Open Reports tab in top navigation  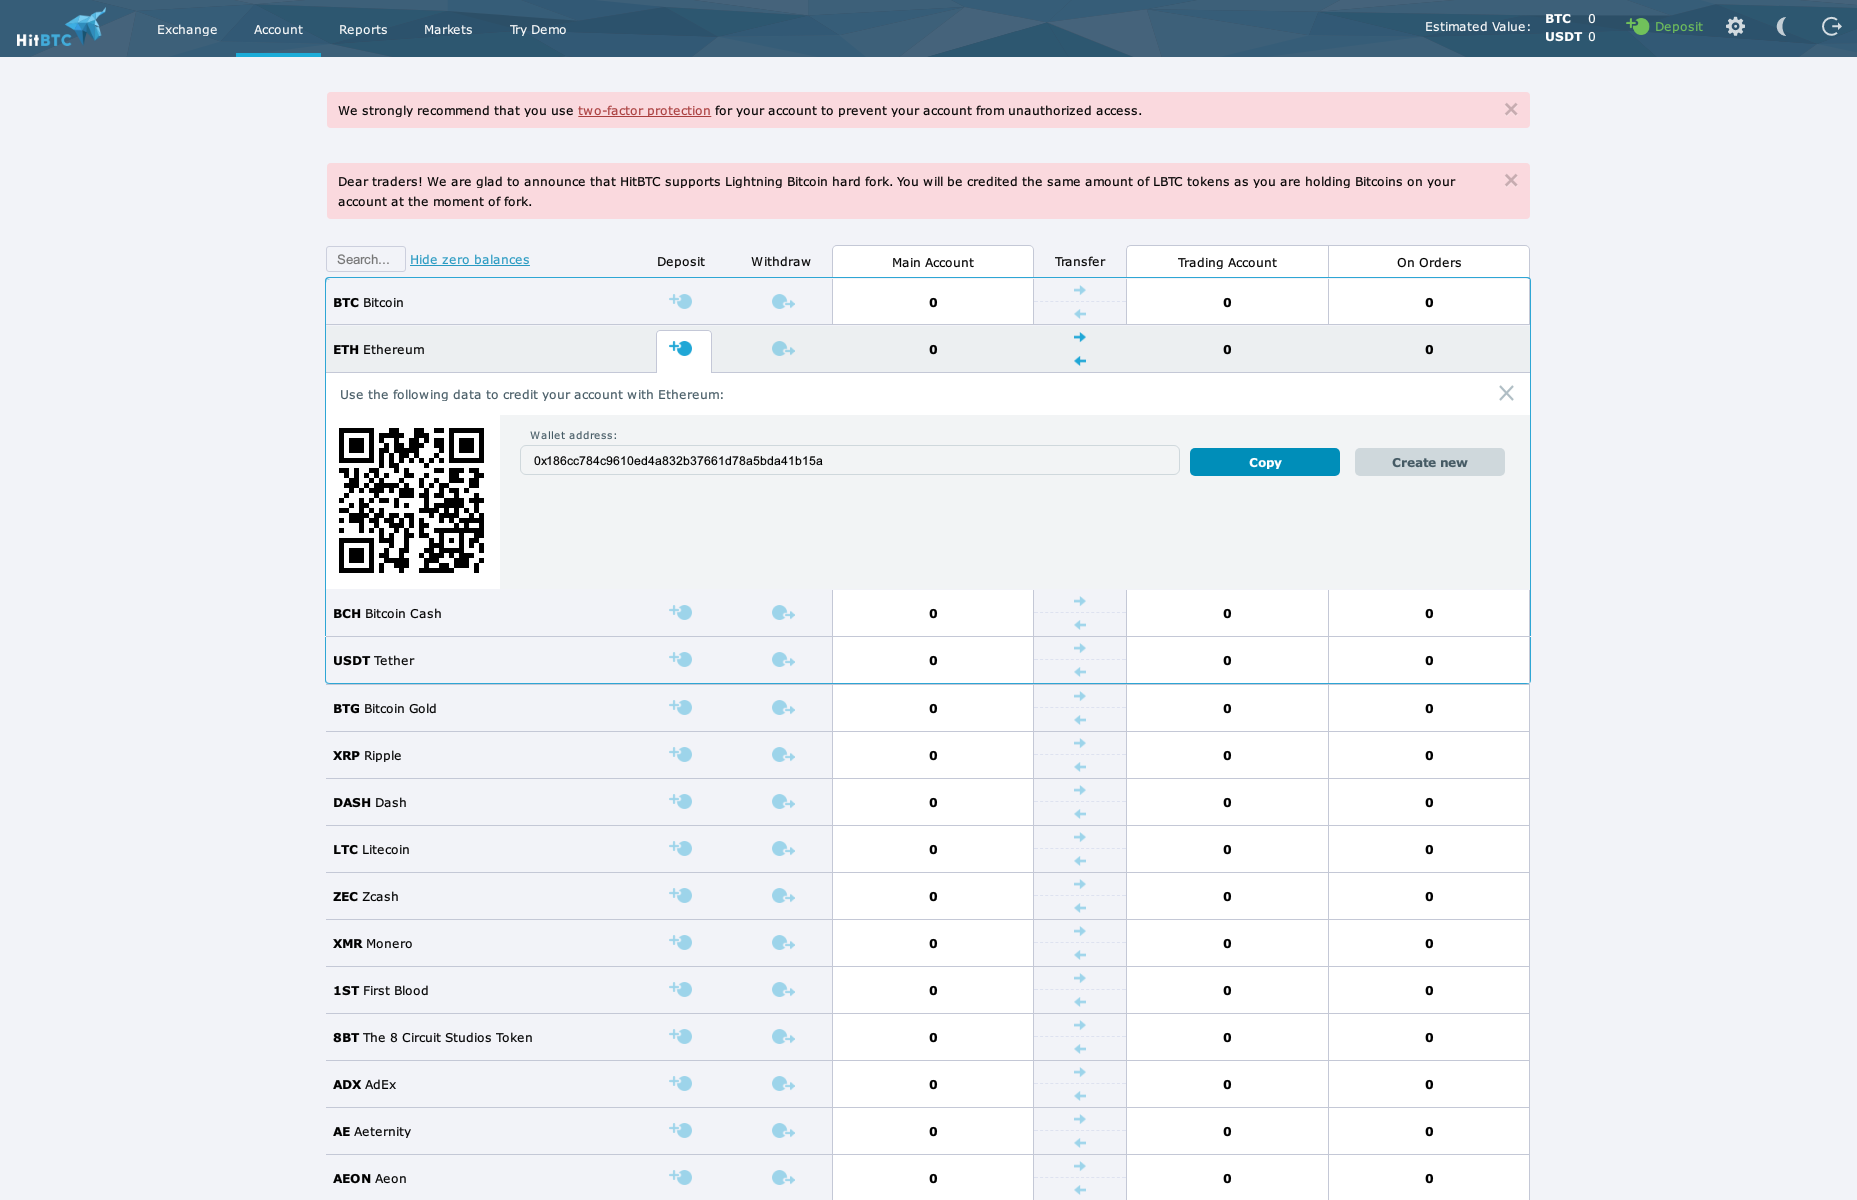click(x=363, y=30)
